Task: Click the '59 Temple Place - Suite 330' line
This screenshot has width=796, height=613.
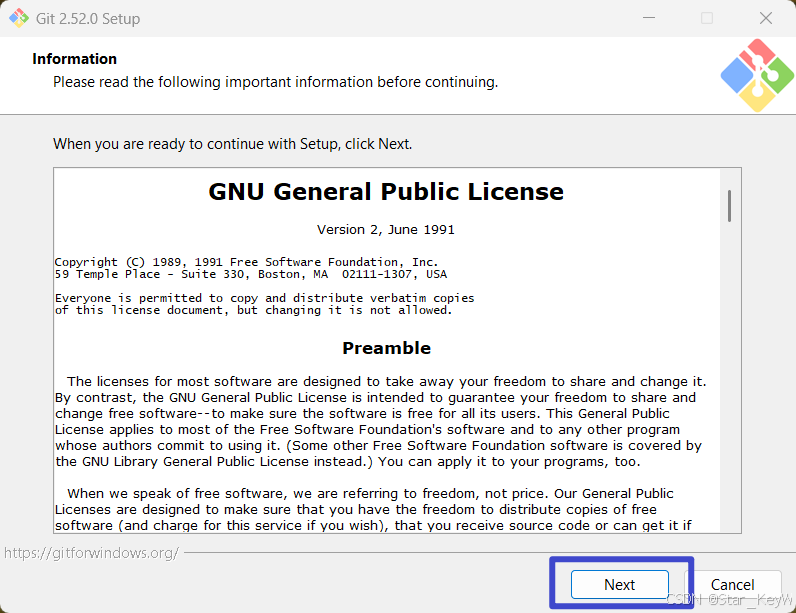Action: click(x=251, y=275)
